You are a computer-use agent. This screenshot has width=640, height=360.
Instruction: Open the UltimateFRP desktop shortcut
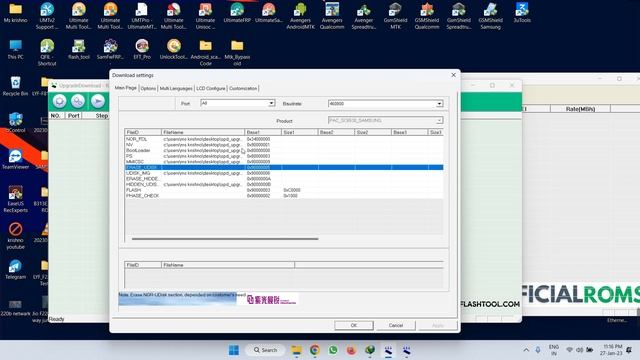[x=237, y=13]
